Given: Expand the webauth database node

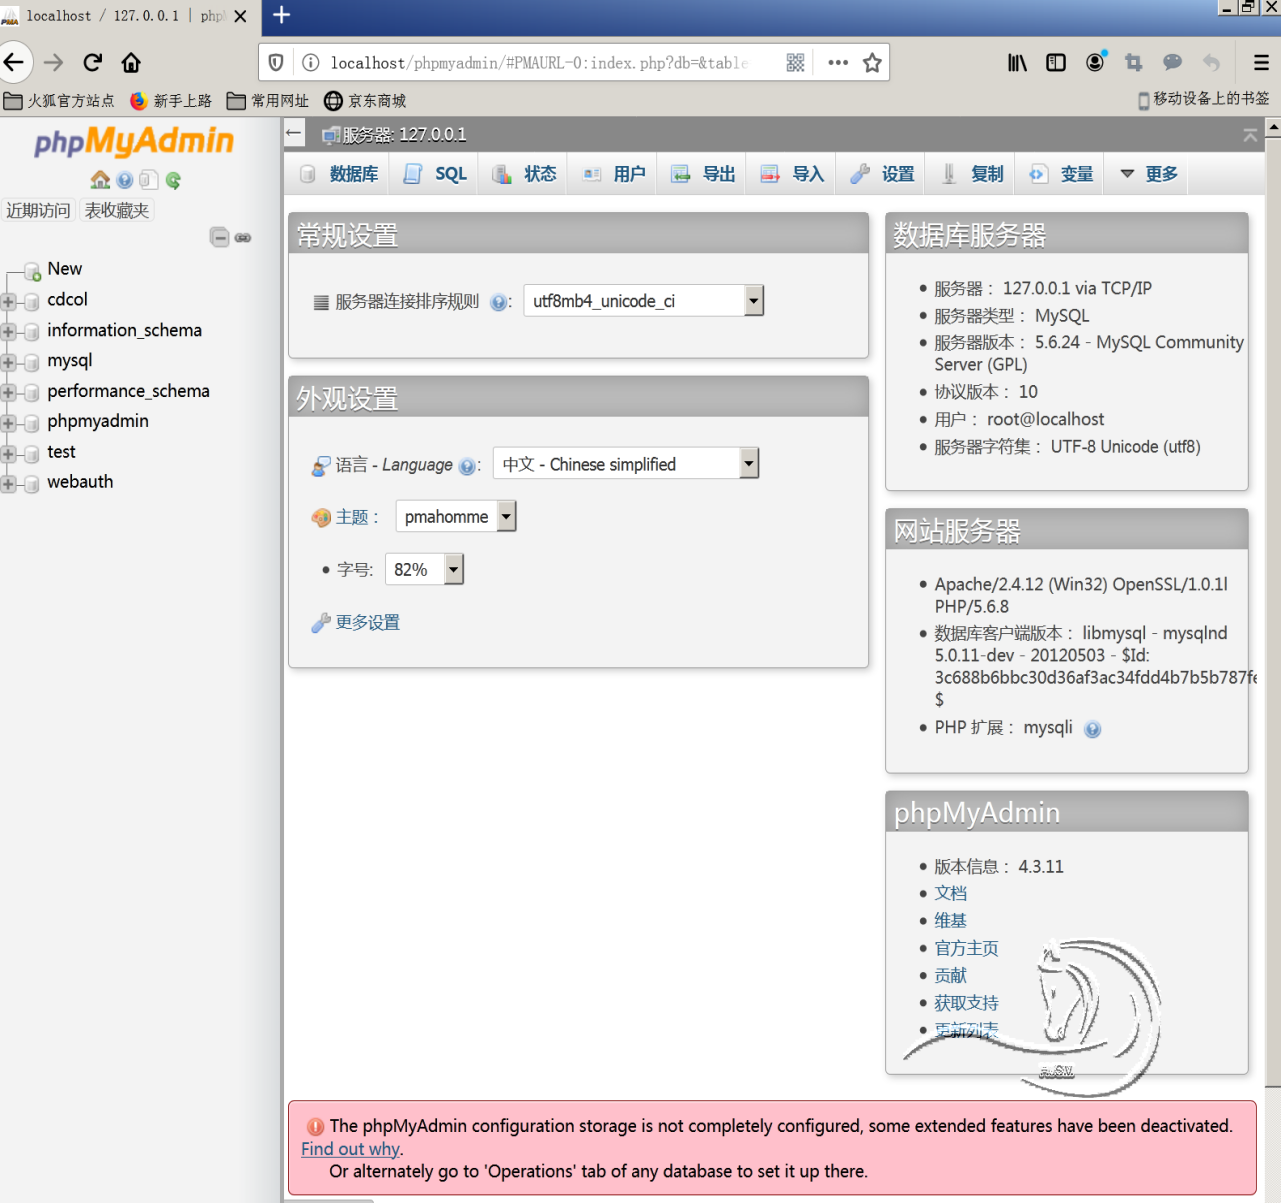Looking at the screenshot, I should pyautogui.click(x=8, y=484).
